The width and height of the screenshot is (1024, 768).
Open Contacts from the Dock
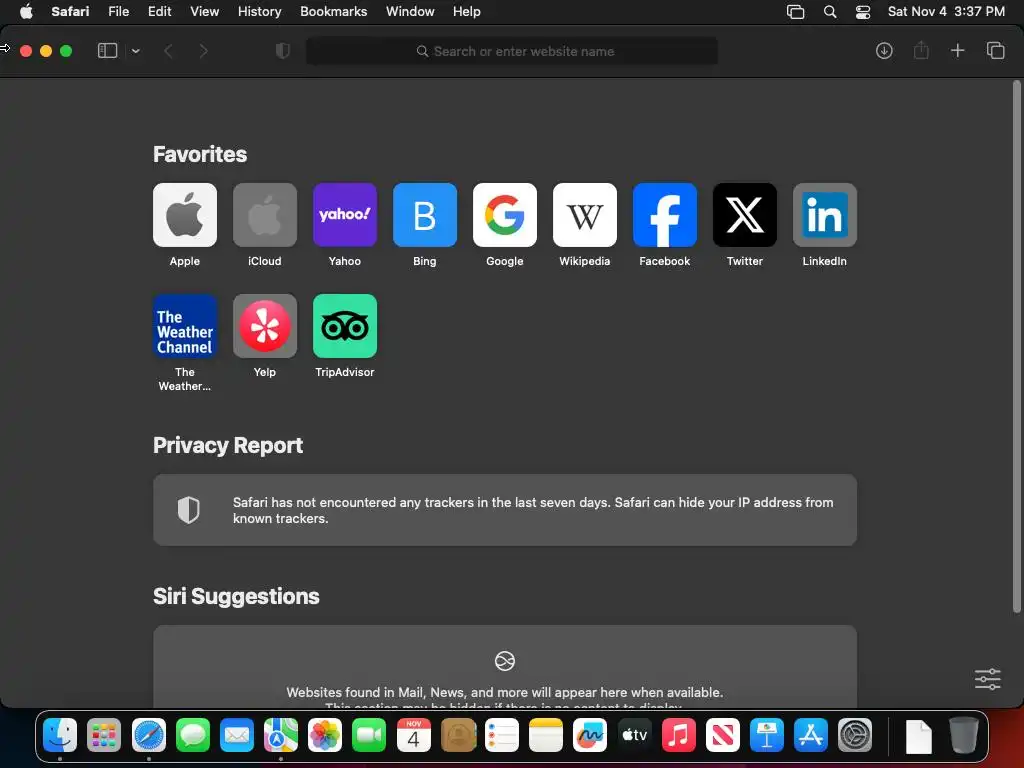[x=458, y=735]
